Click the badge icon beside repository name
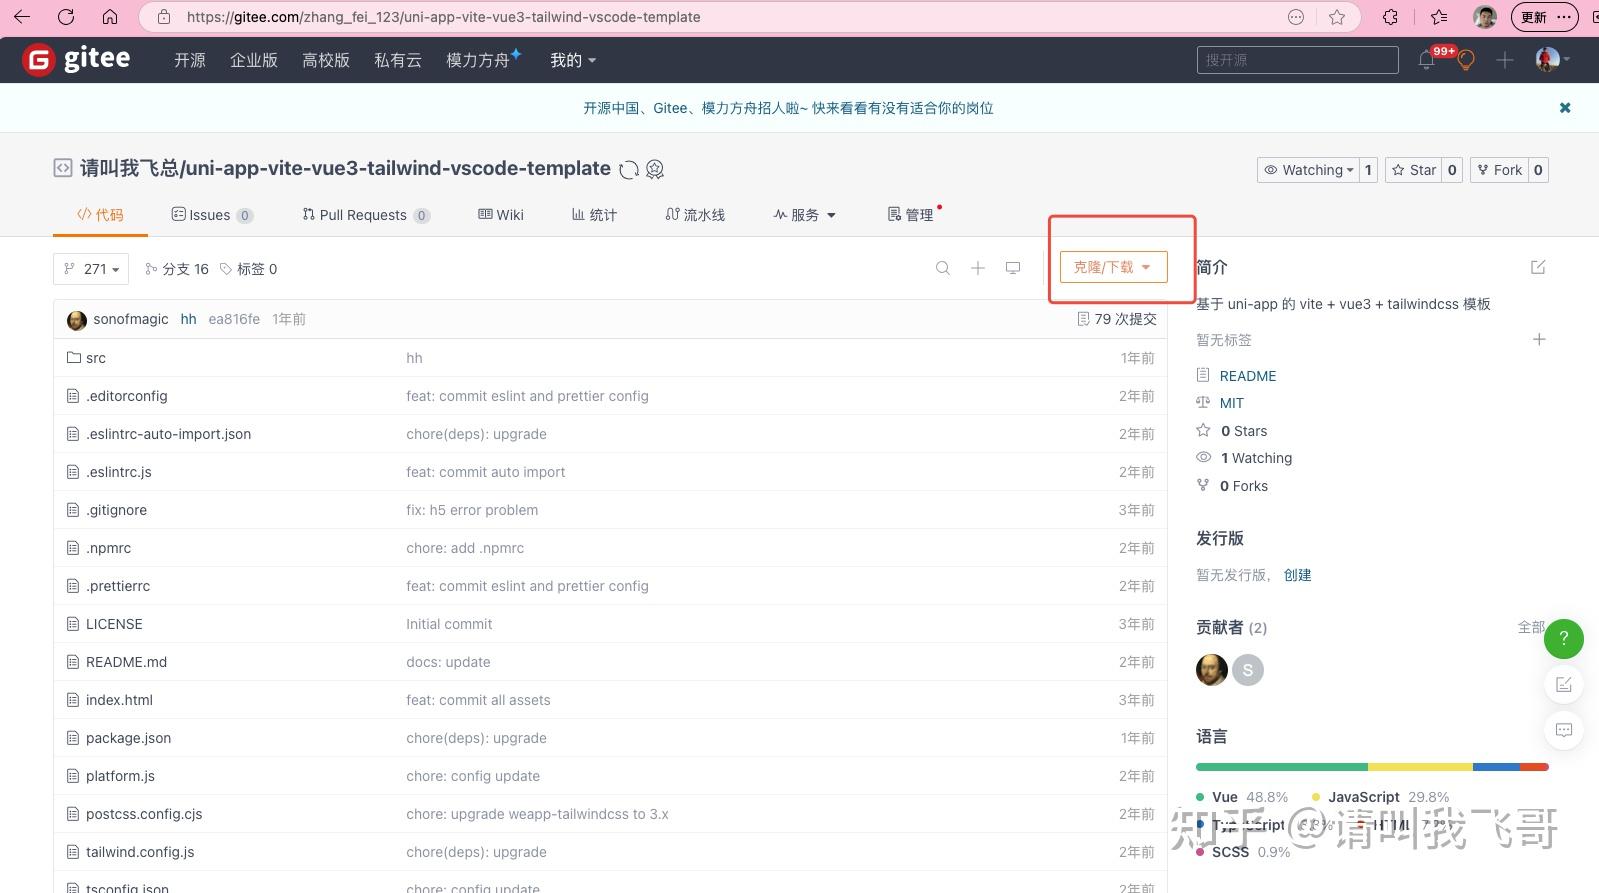The height and width of the screenshot is (893, 1599). tap(655, 169)
